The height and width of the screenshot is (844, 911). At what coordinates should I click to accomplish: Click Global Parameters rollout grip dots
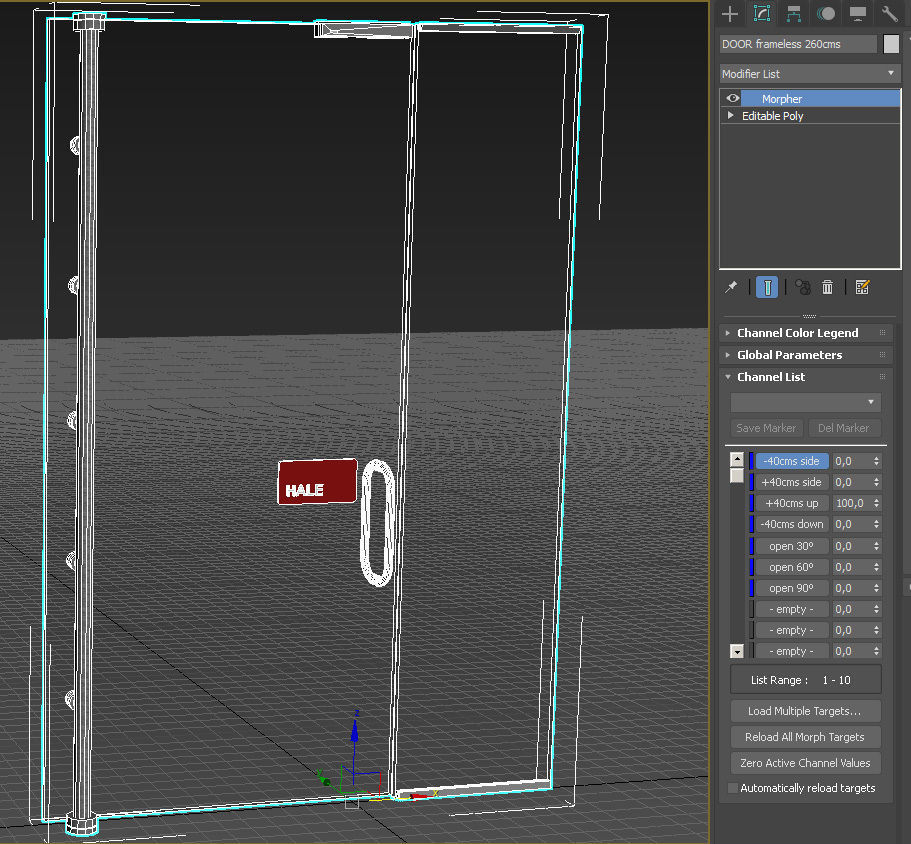click(x=883, y=355)
